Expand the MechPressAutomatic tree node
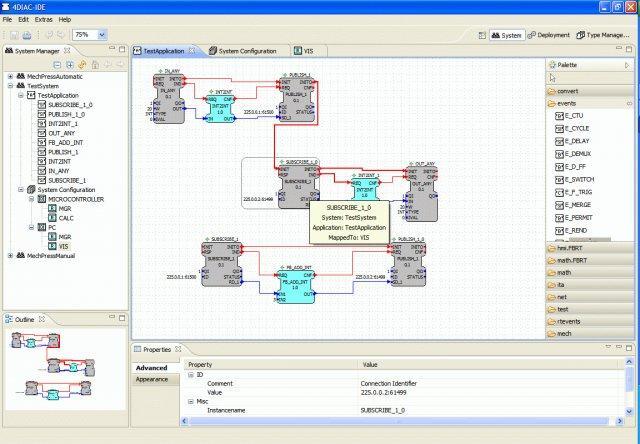640x444 pixels. (x=11, y=77)
